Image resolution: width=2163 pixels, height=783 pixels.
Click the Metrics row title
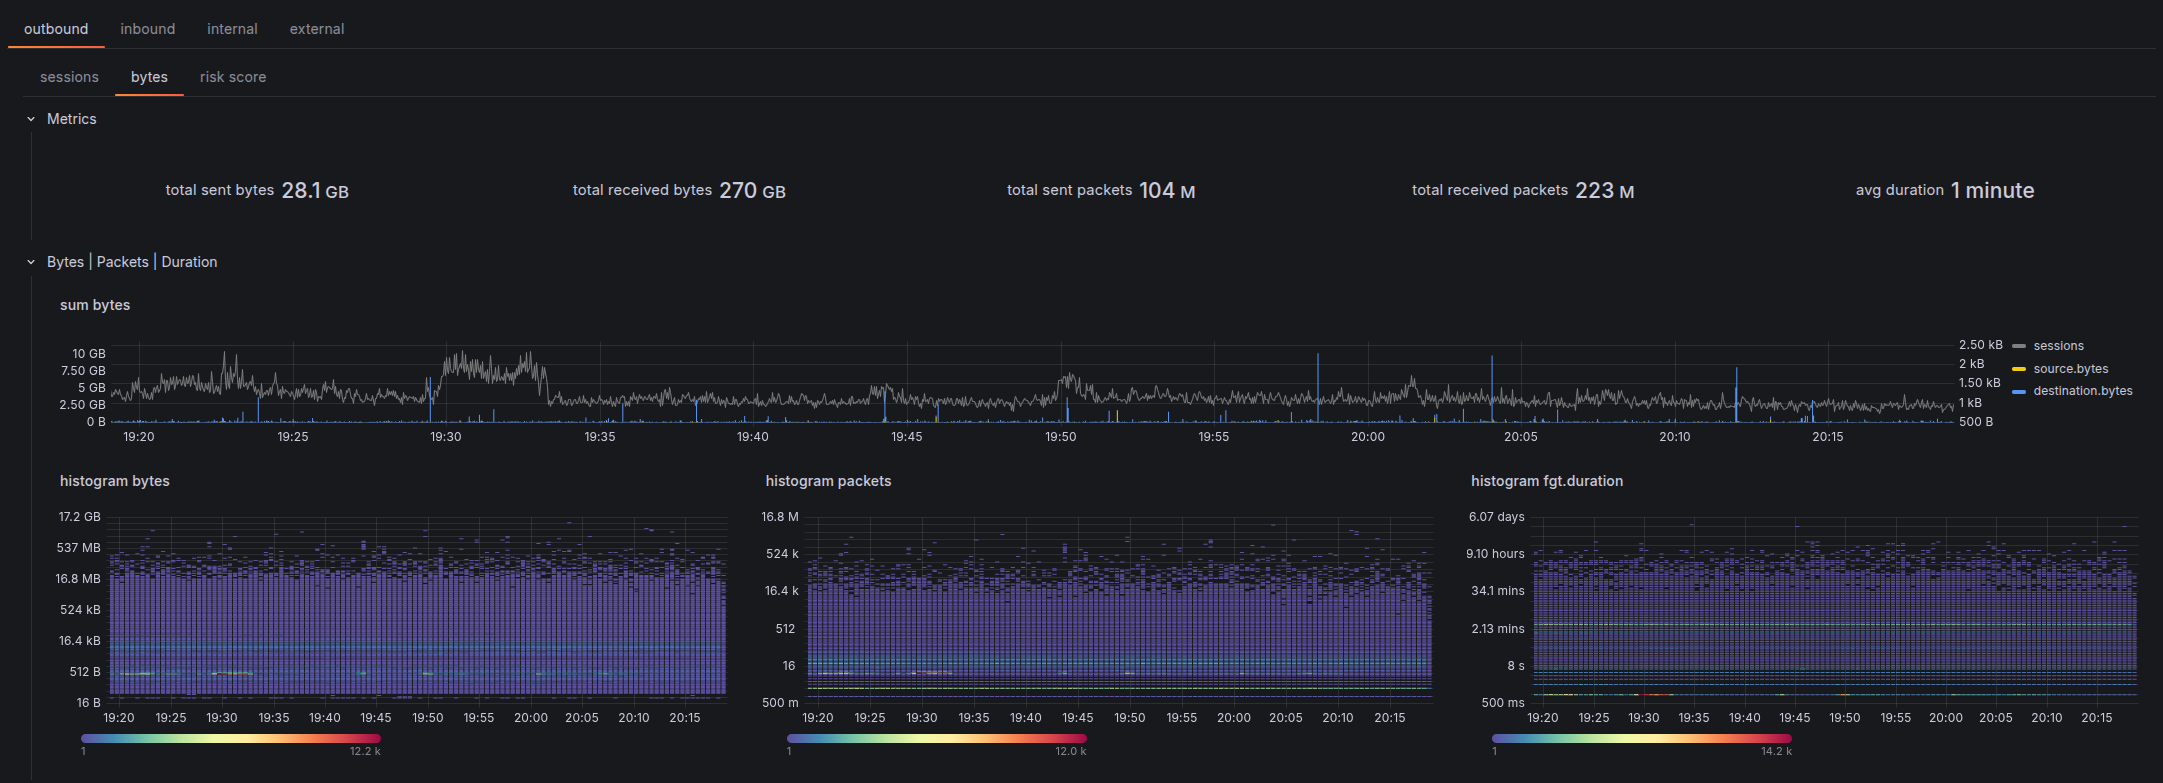[72, 119]
